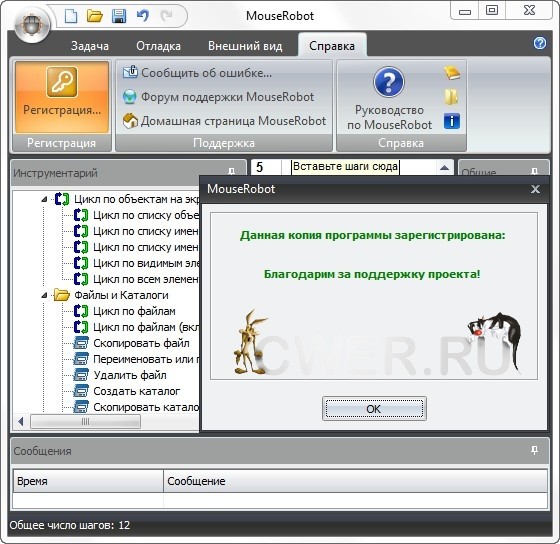560x544 pixels.
Task: Select the Справка tab
Action: [332, 46]
